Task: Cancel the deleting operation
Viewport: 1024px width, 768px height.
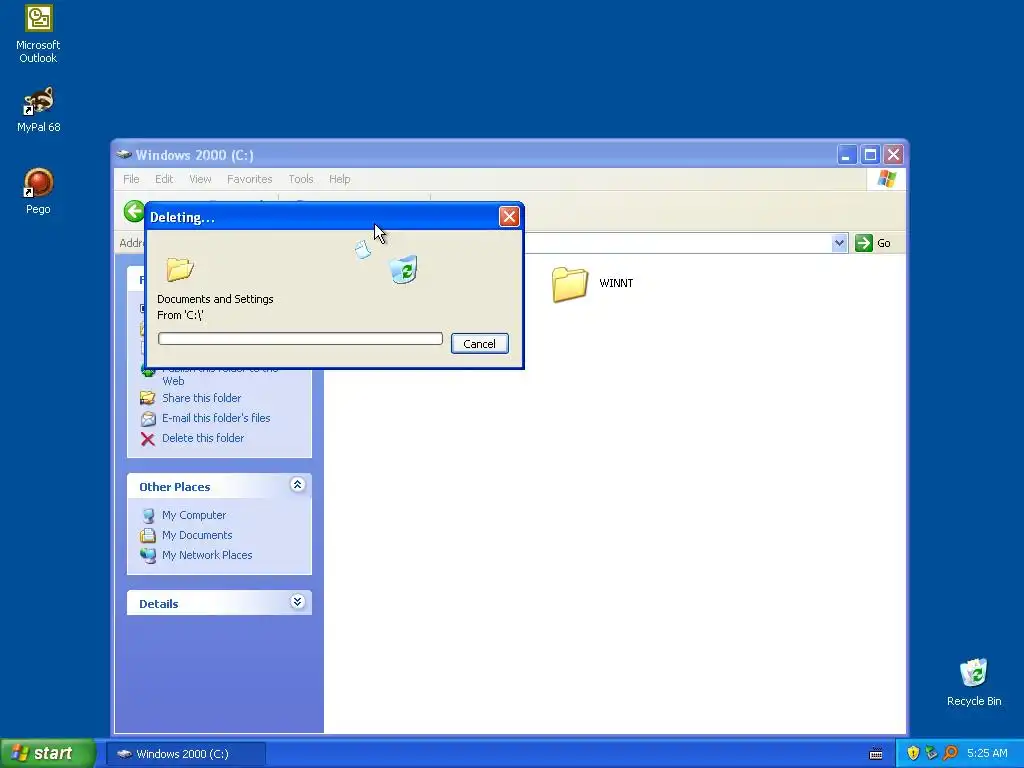Action: click(479, 344)
